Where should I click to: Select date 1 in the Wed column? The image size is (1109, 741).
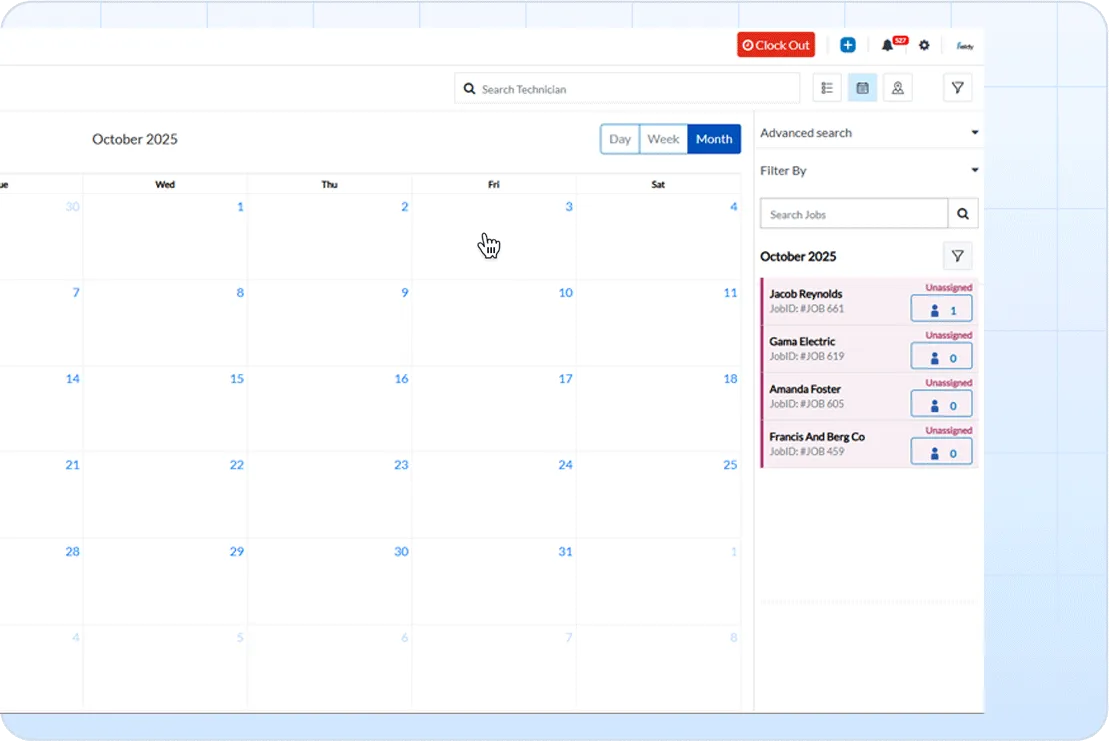point(240,207)
